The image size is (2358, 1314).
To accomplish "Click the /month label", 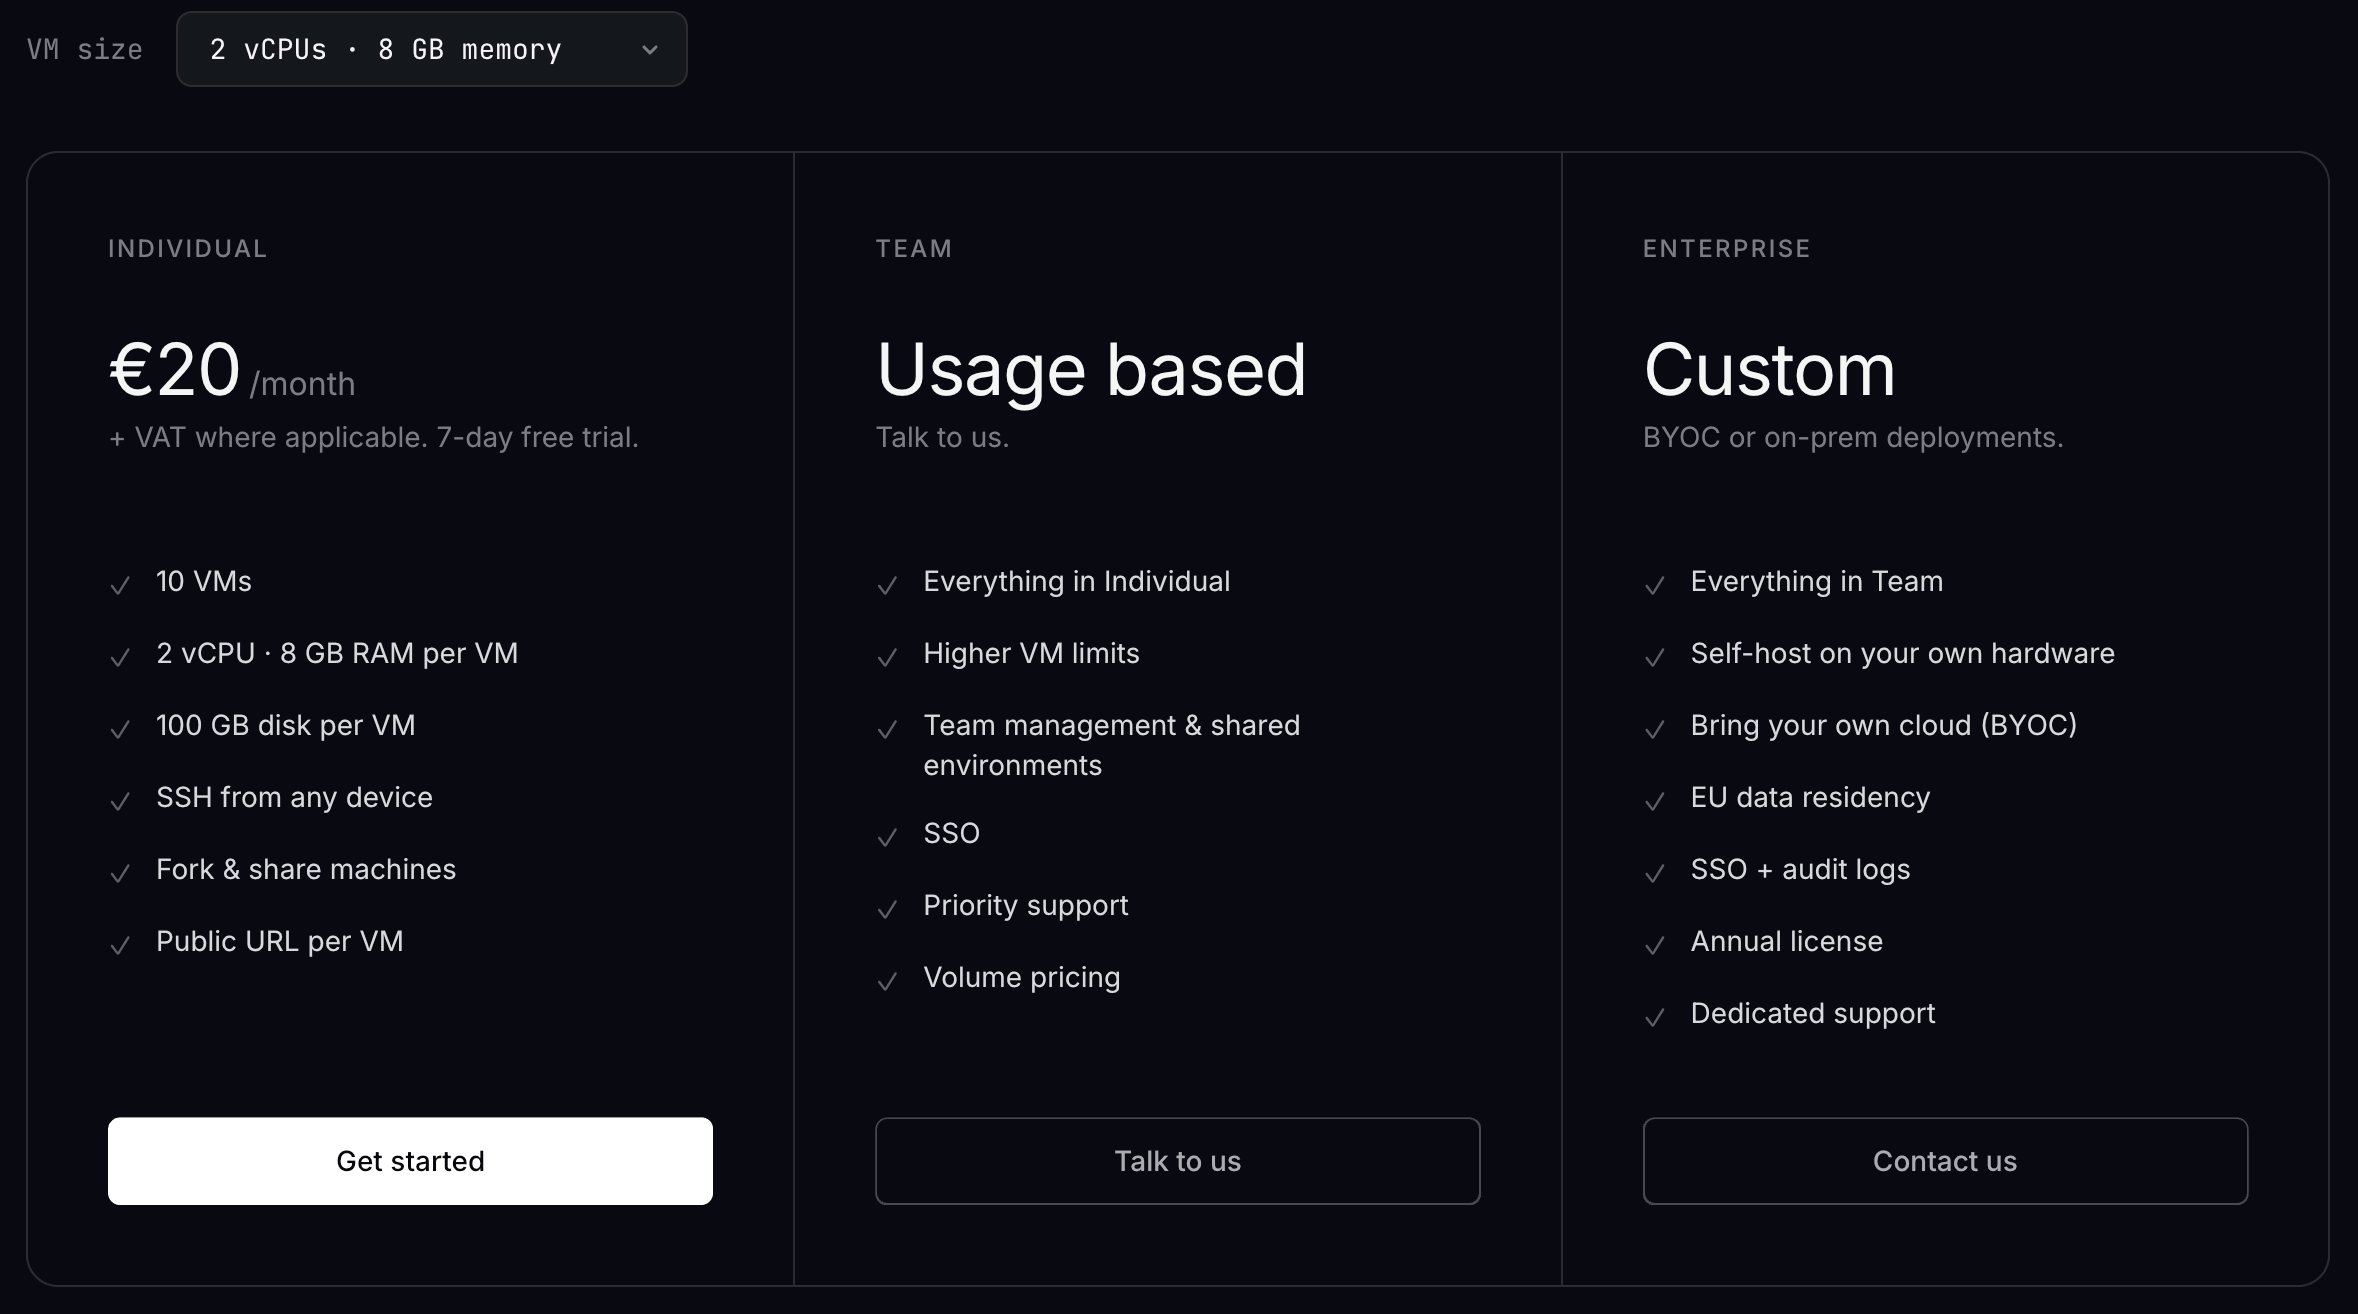I will tap(302, 384).
